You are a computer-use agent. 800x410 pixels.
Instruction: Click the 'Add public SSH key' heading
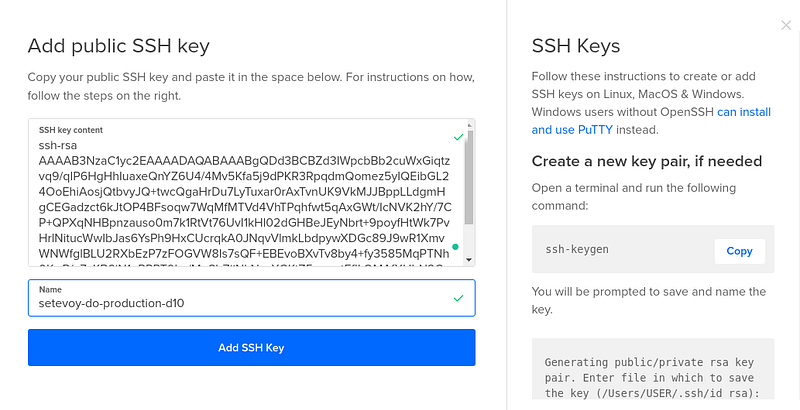click(118, 46)
